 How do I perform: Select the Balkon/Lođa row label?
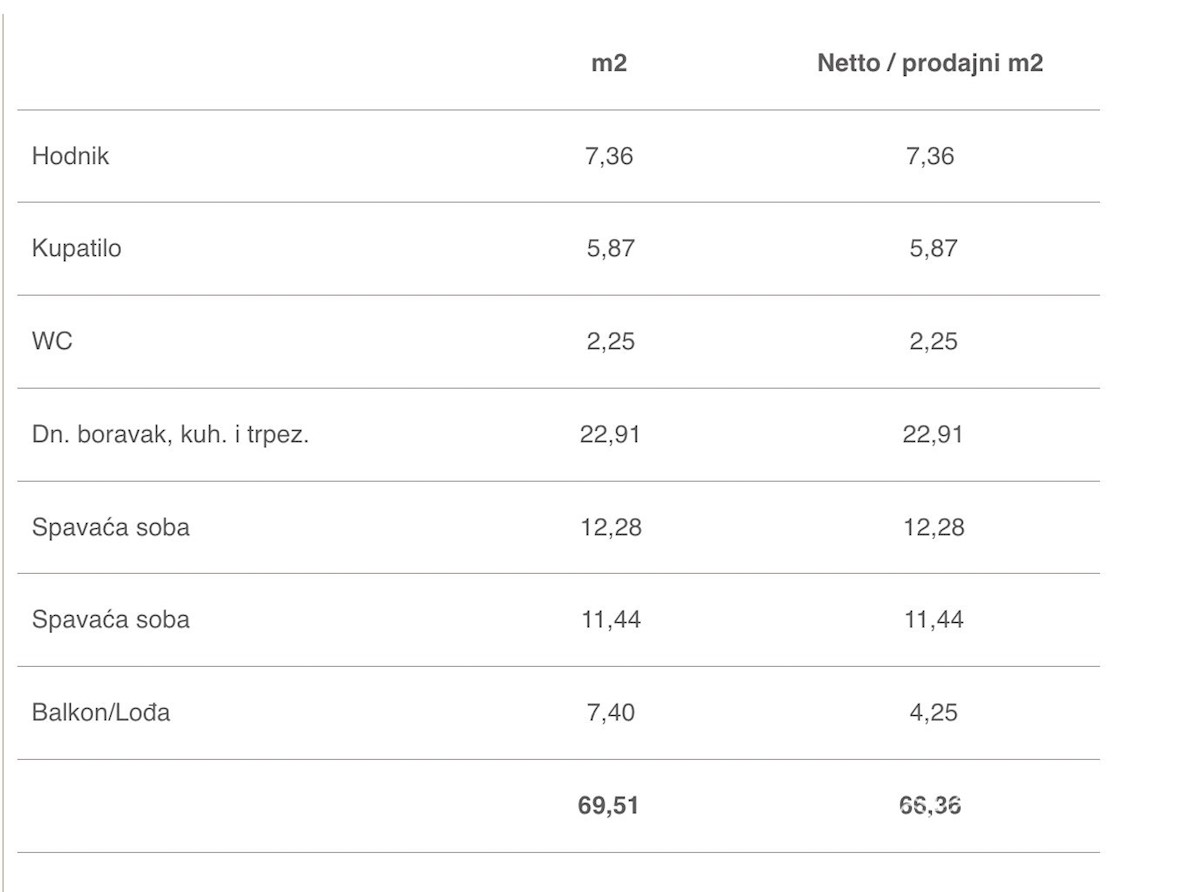click(x=101, y=713)
